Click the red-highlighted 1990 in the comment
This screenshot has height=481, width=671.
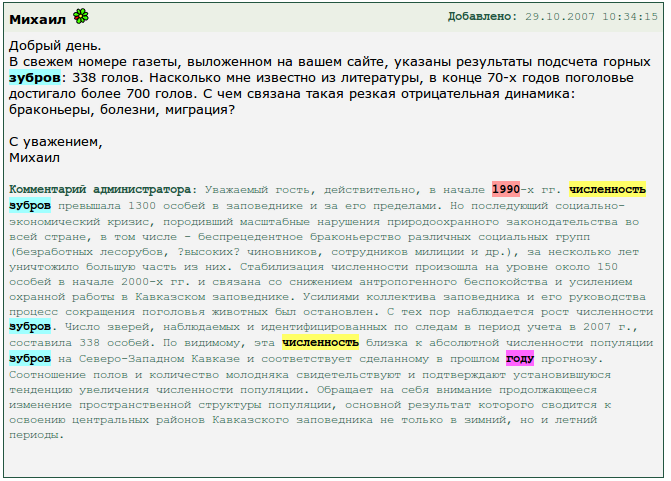(x=505, y=189)
